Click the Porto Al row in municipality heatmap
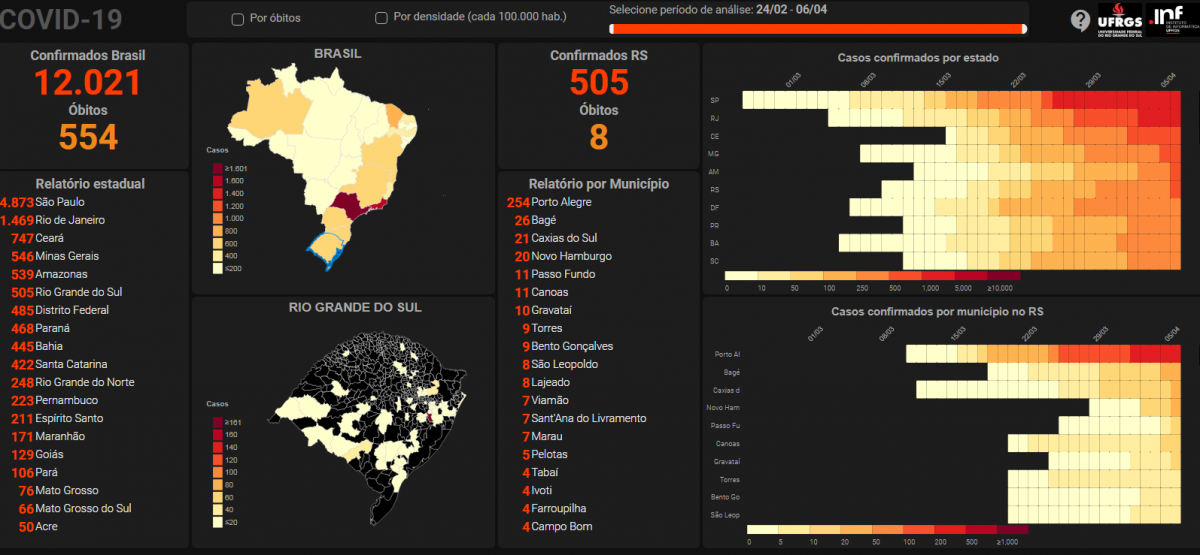The width and height of the screenshot is (1200, 555). pyautogui.click(x=728, y=354)
